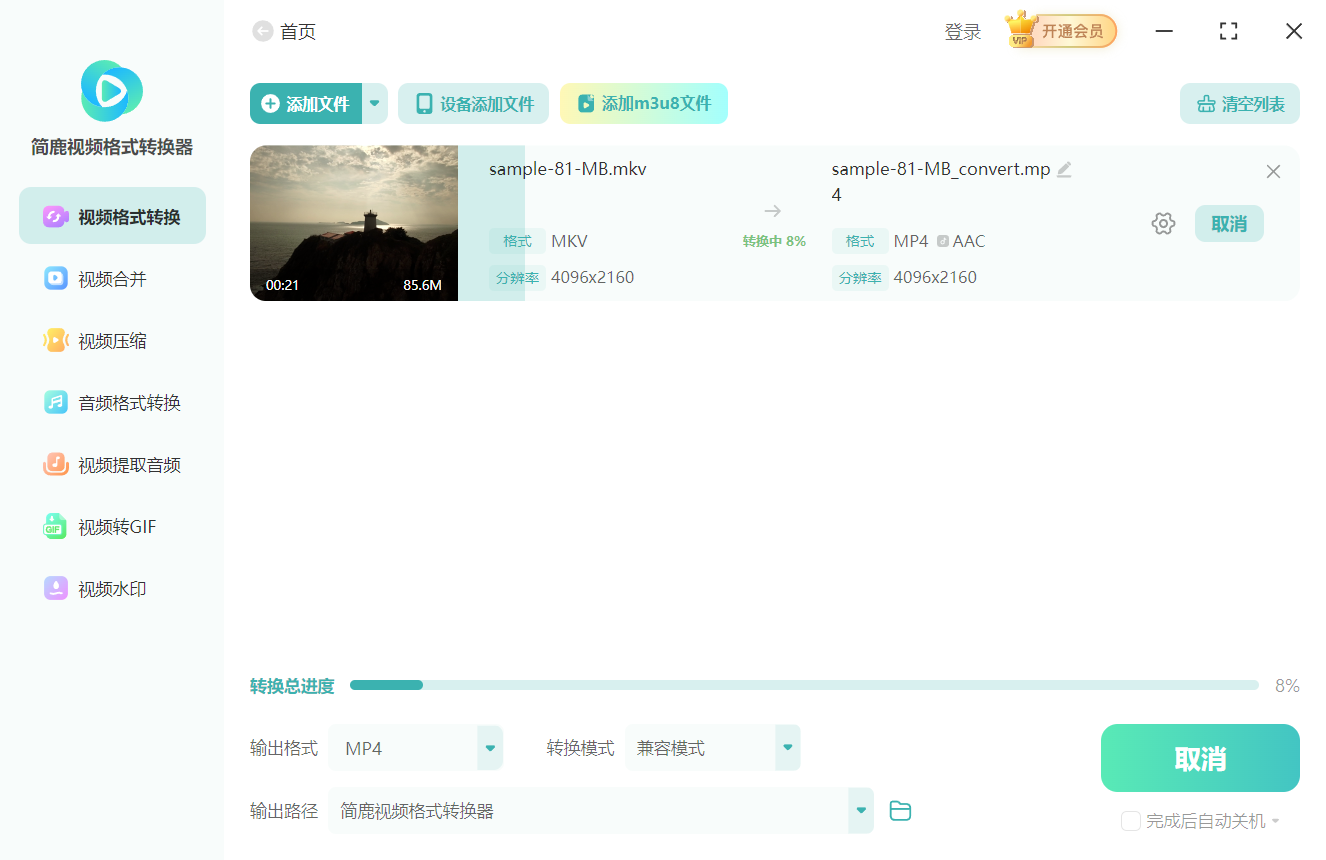This screenshot has height=860, width=1326.
Task: Minimize the converter window
Action: (x=1164, y=31)
